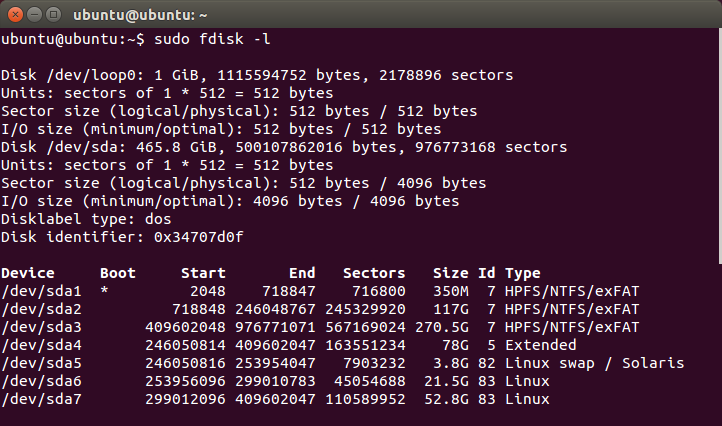Click the terminal scrollbar on the right edge
This screenshot has width=722, height=426.
[720, 146]
